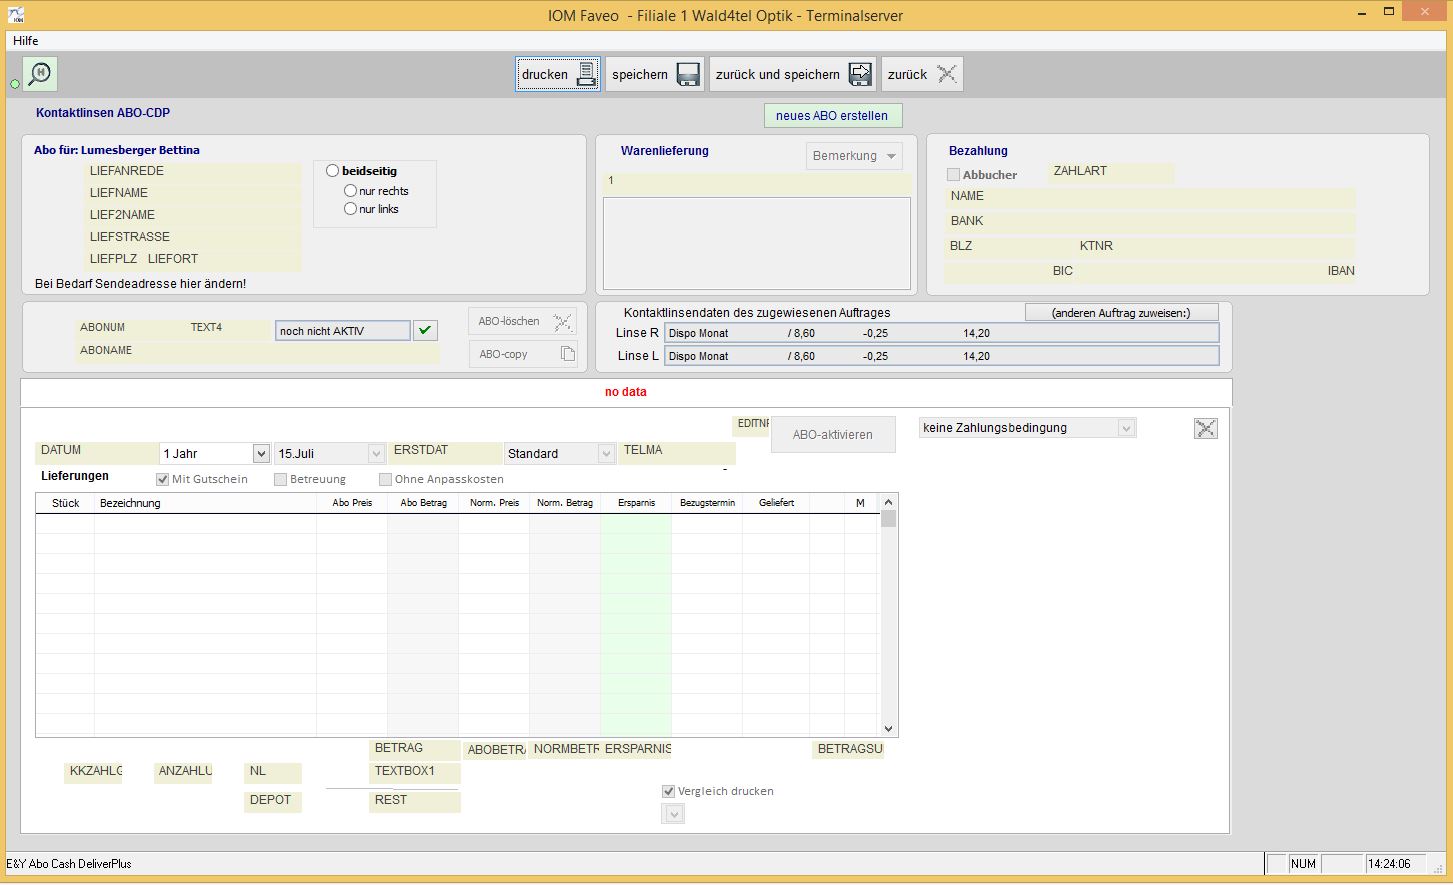The image size is (1453, 885).
Task: Click the ABO-löschen delete button
Action: point(523,321)
